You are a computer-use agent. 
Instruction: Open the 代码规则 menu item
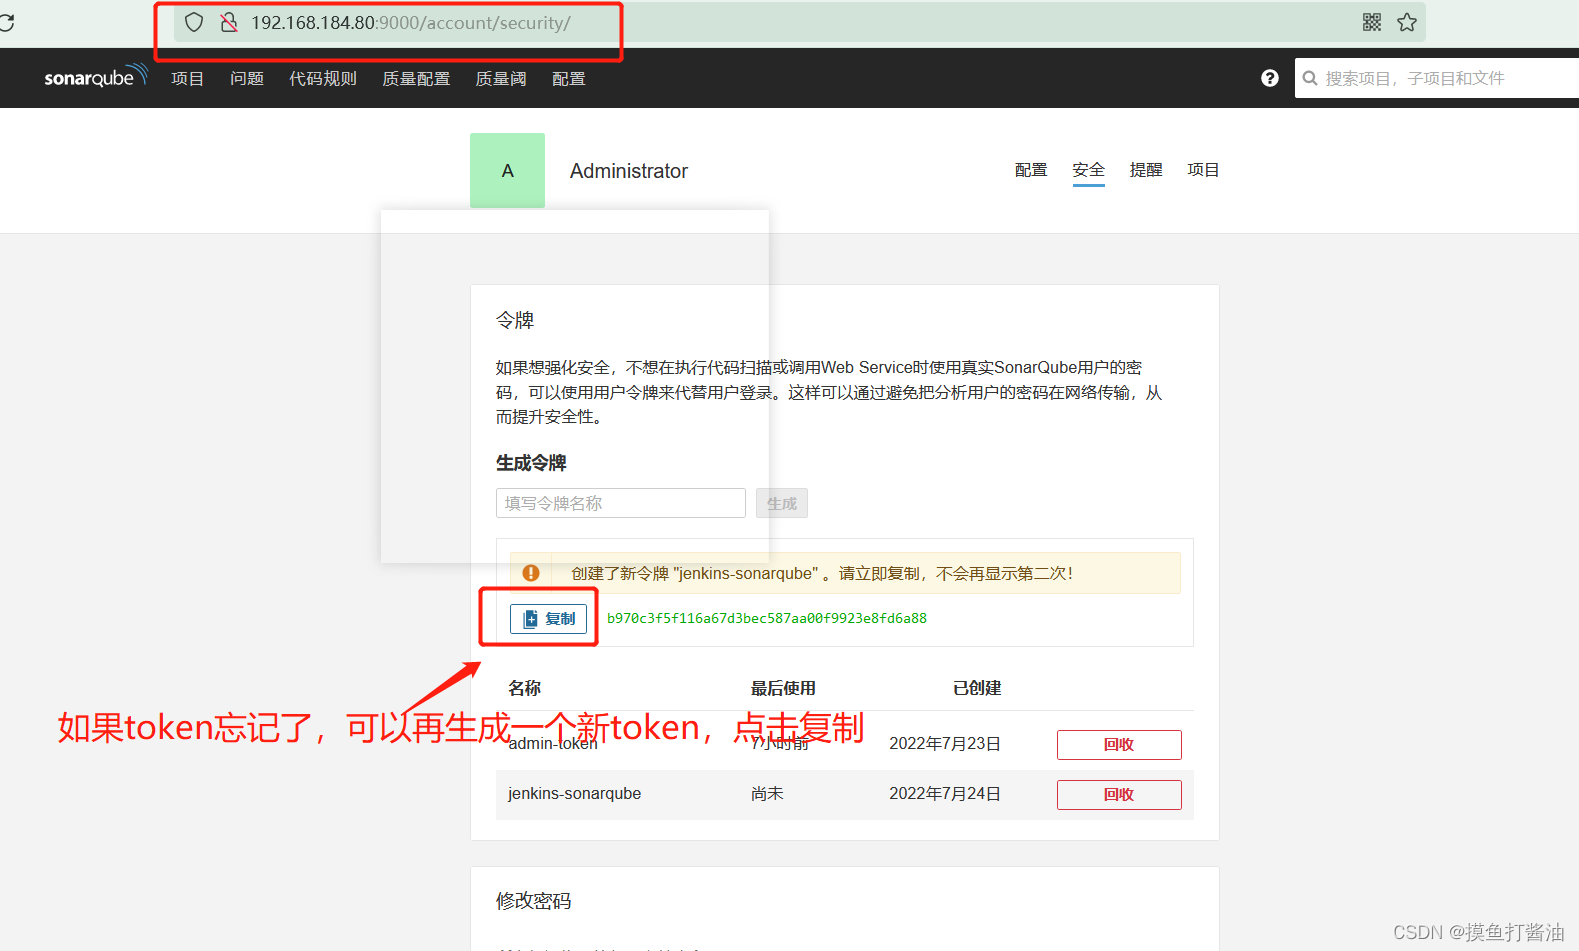tap(323, 78)
